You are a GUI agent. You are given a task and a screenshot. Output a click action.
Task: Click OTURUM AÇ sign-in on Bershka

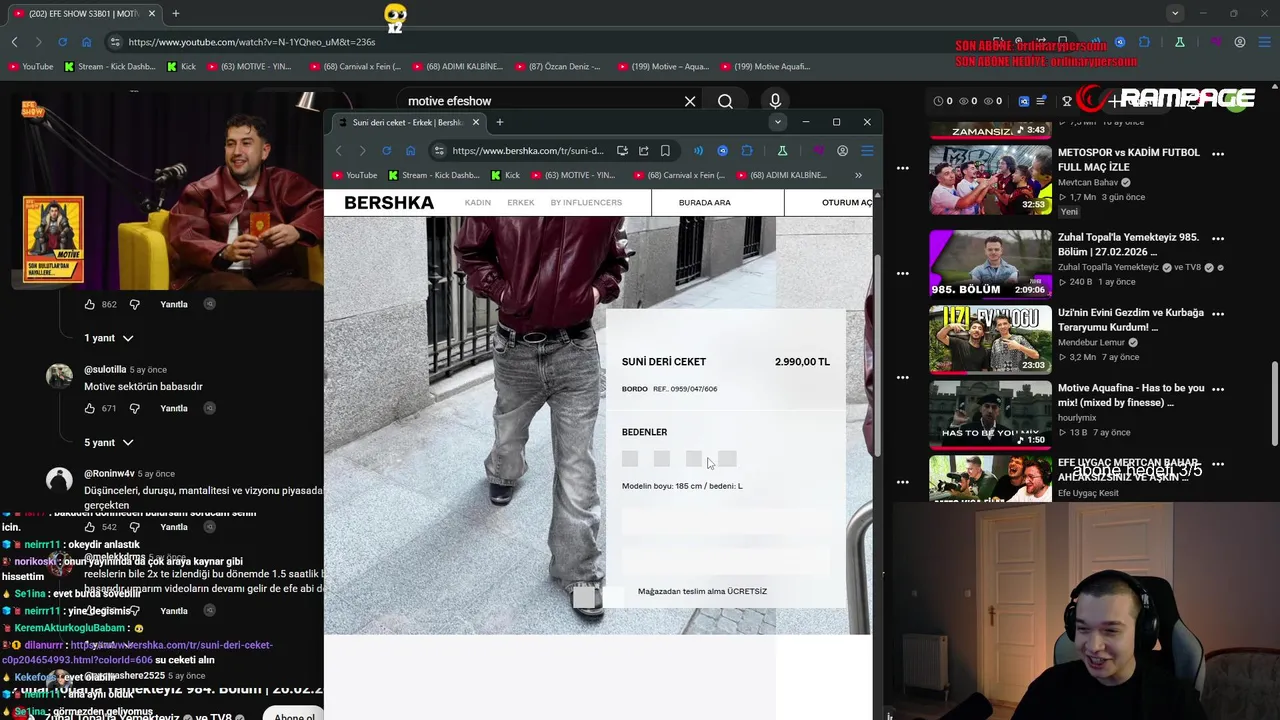point(847,202)
